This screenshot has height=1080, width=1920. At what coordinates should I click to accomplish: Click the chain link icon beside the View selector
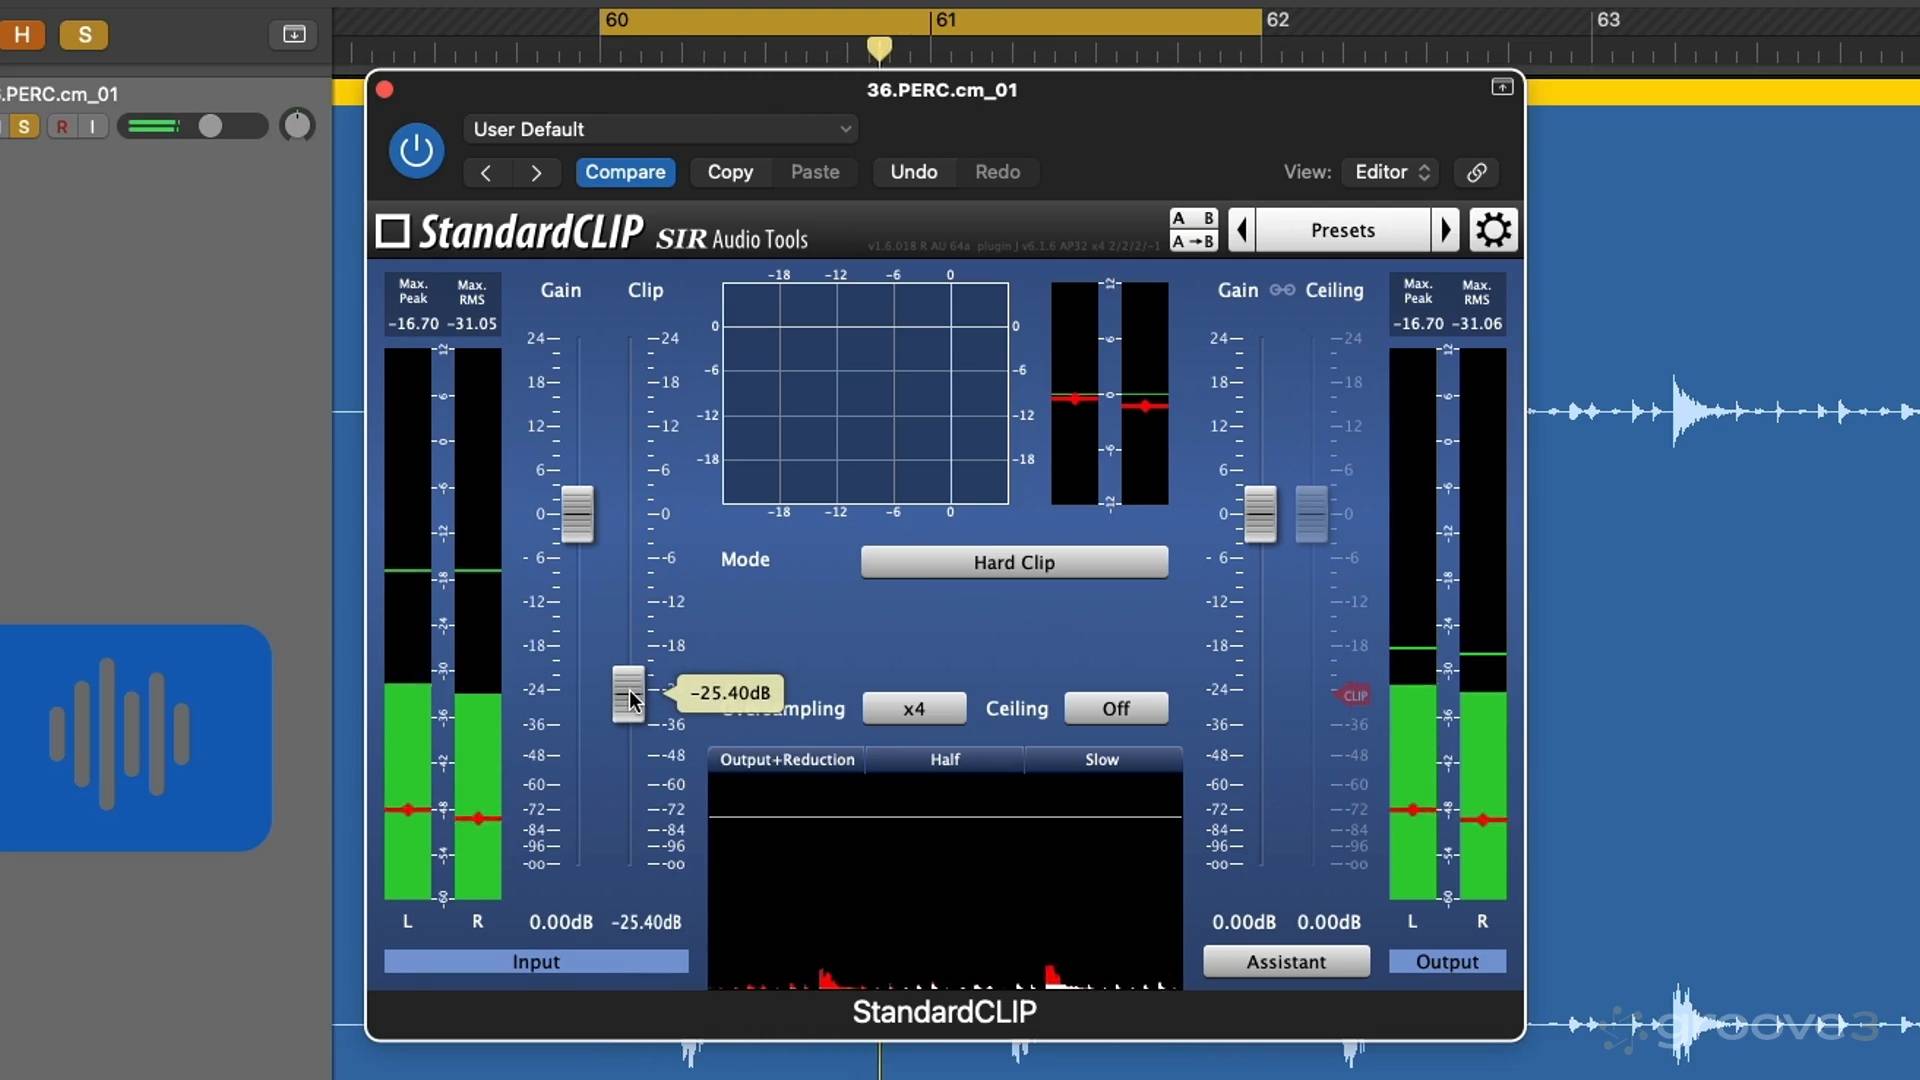click(1475, 172)
